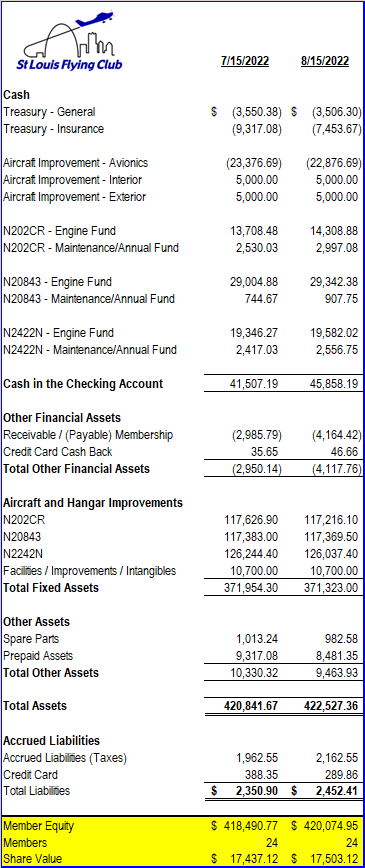The height and width of the screenshot is (868, 365).
Task: Select the yellow Member Equity row
Action: (183, 826)
